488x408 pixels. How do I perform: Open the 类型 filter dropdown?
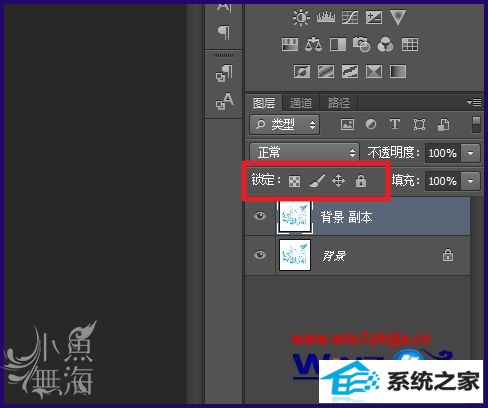coord(284,125)
